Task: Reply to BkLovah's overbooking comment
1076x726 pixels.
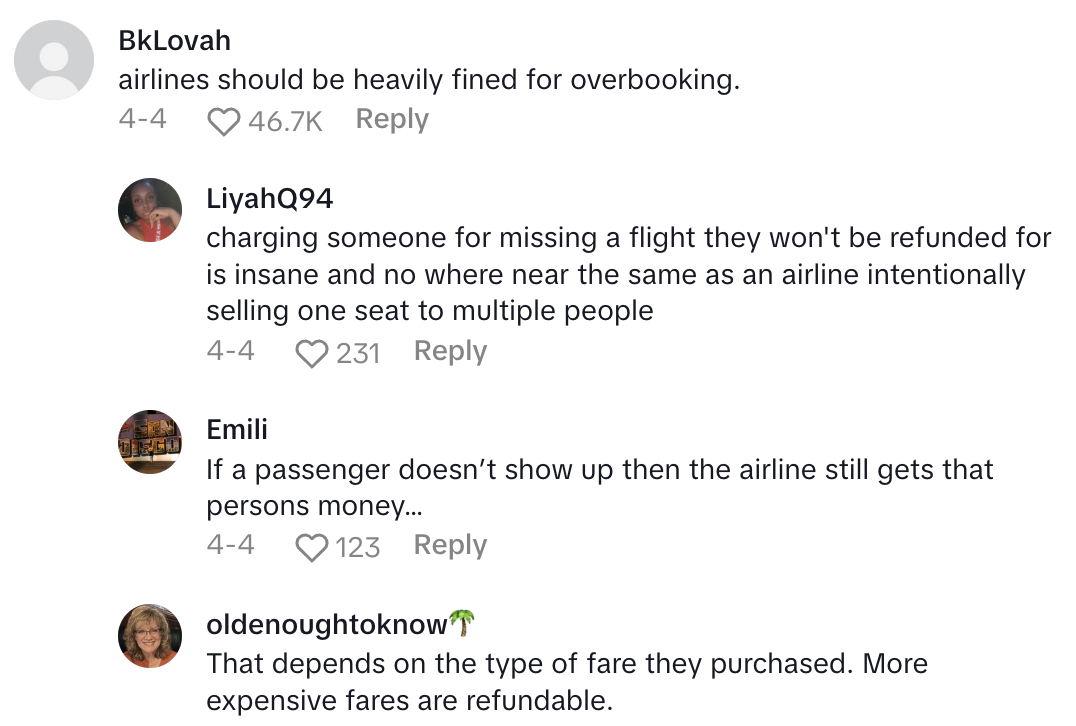Action: click(392, 120)
